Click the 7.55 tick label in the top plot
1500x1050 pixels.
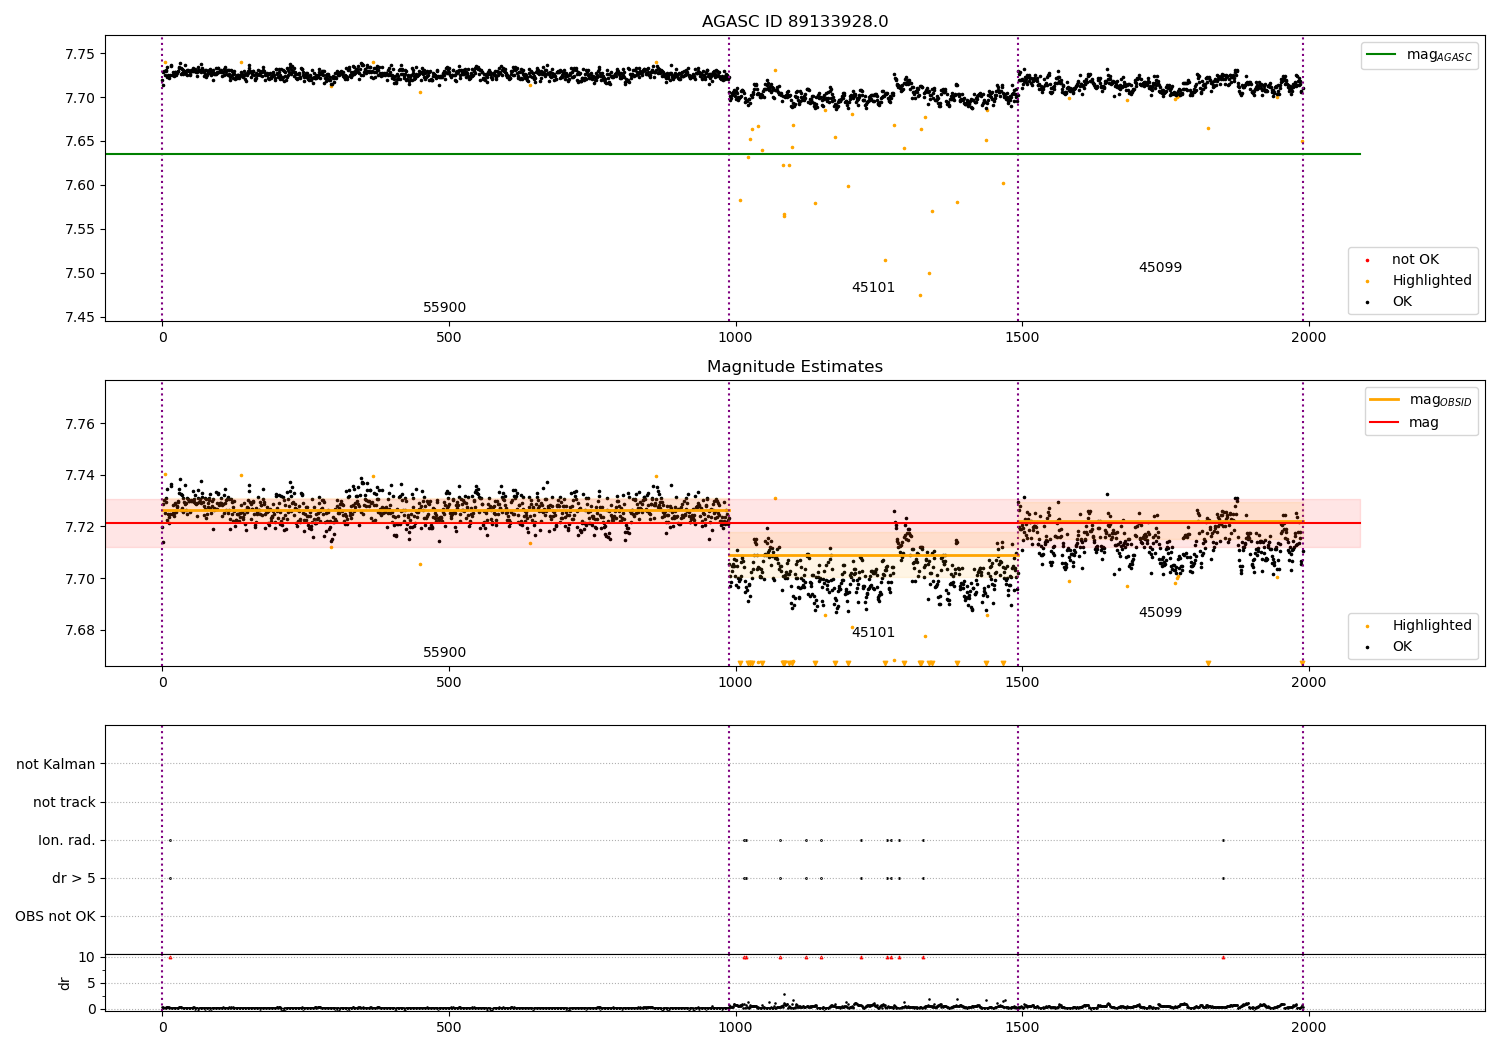coord(78,230)
